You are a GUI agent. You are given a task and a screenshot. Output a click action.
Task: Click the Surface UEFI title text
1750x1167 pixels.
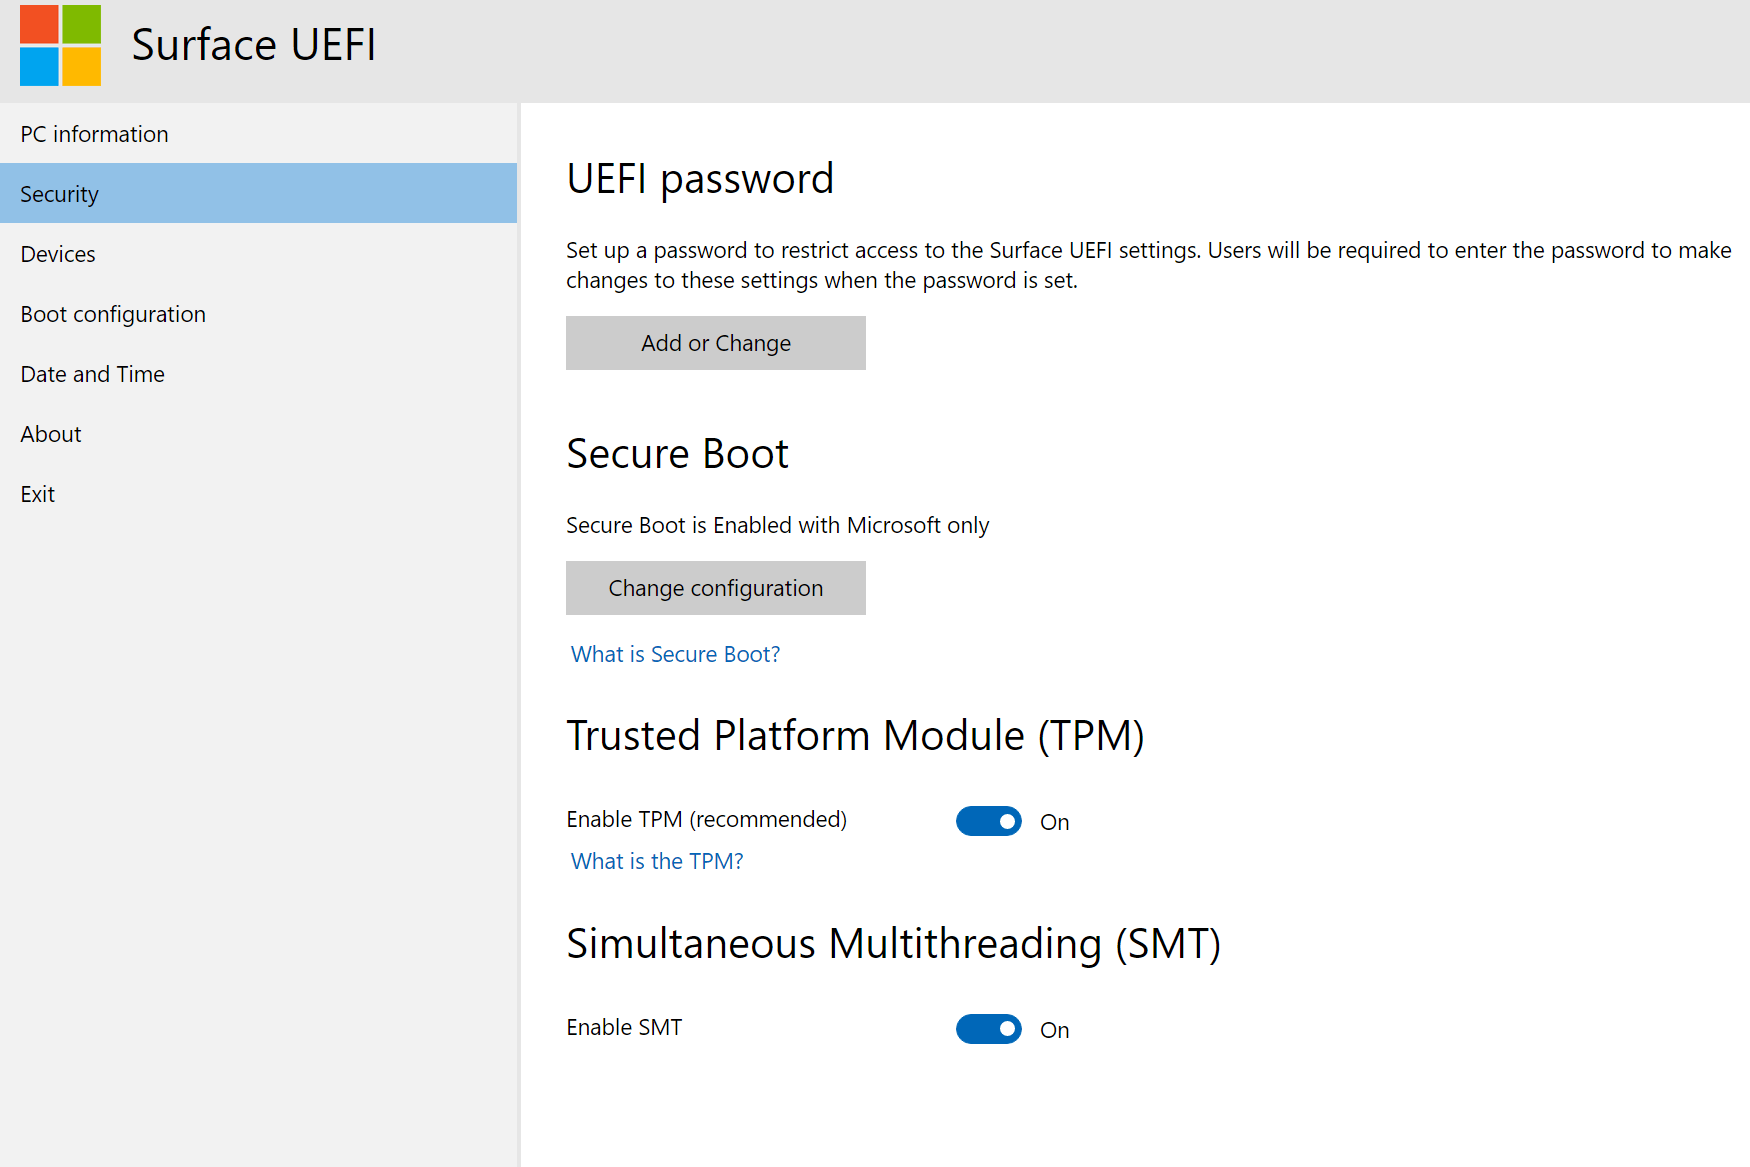[x=254, y=45]
